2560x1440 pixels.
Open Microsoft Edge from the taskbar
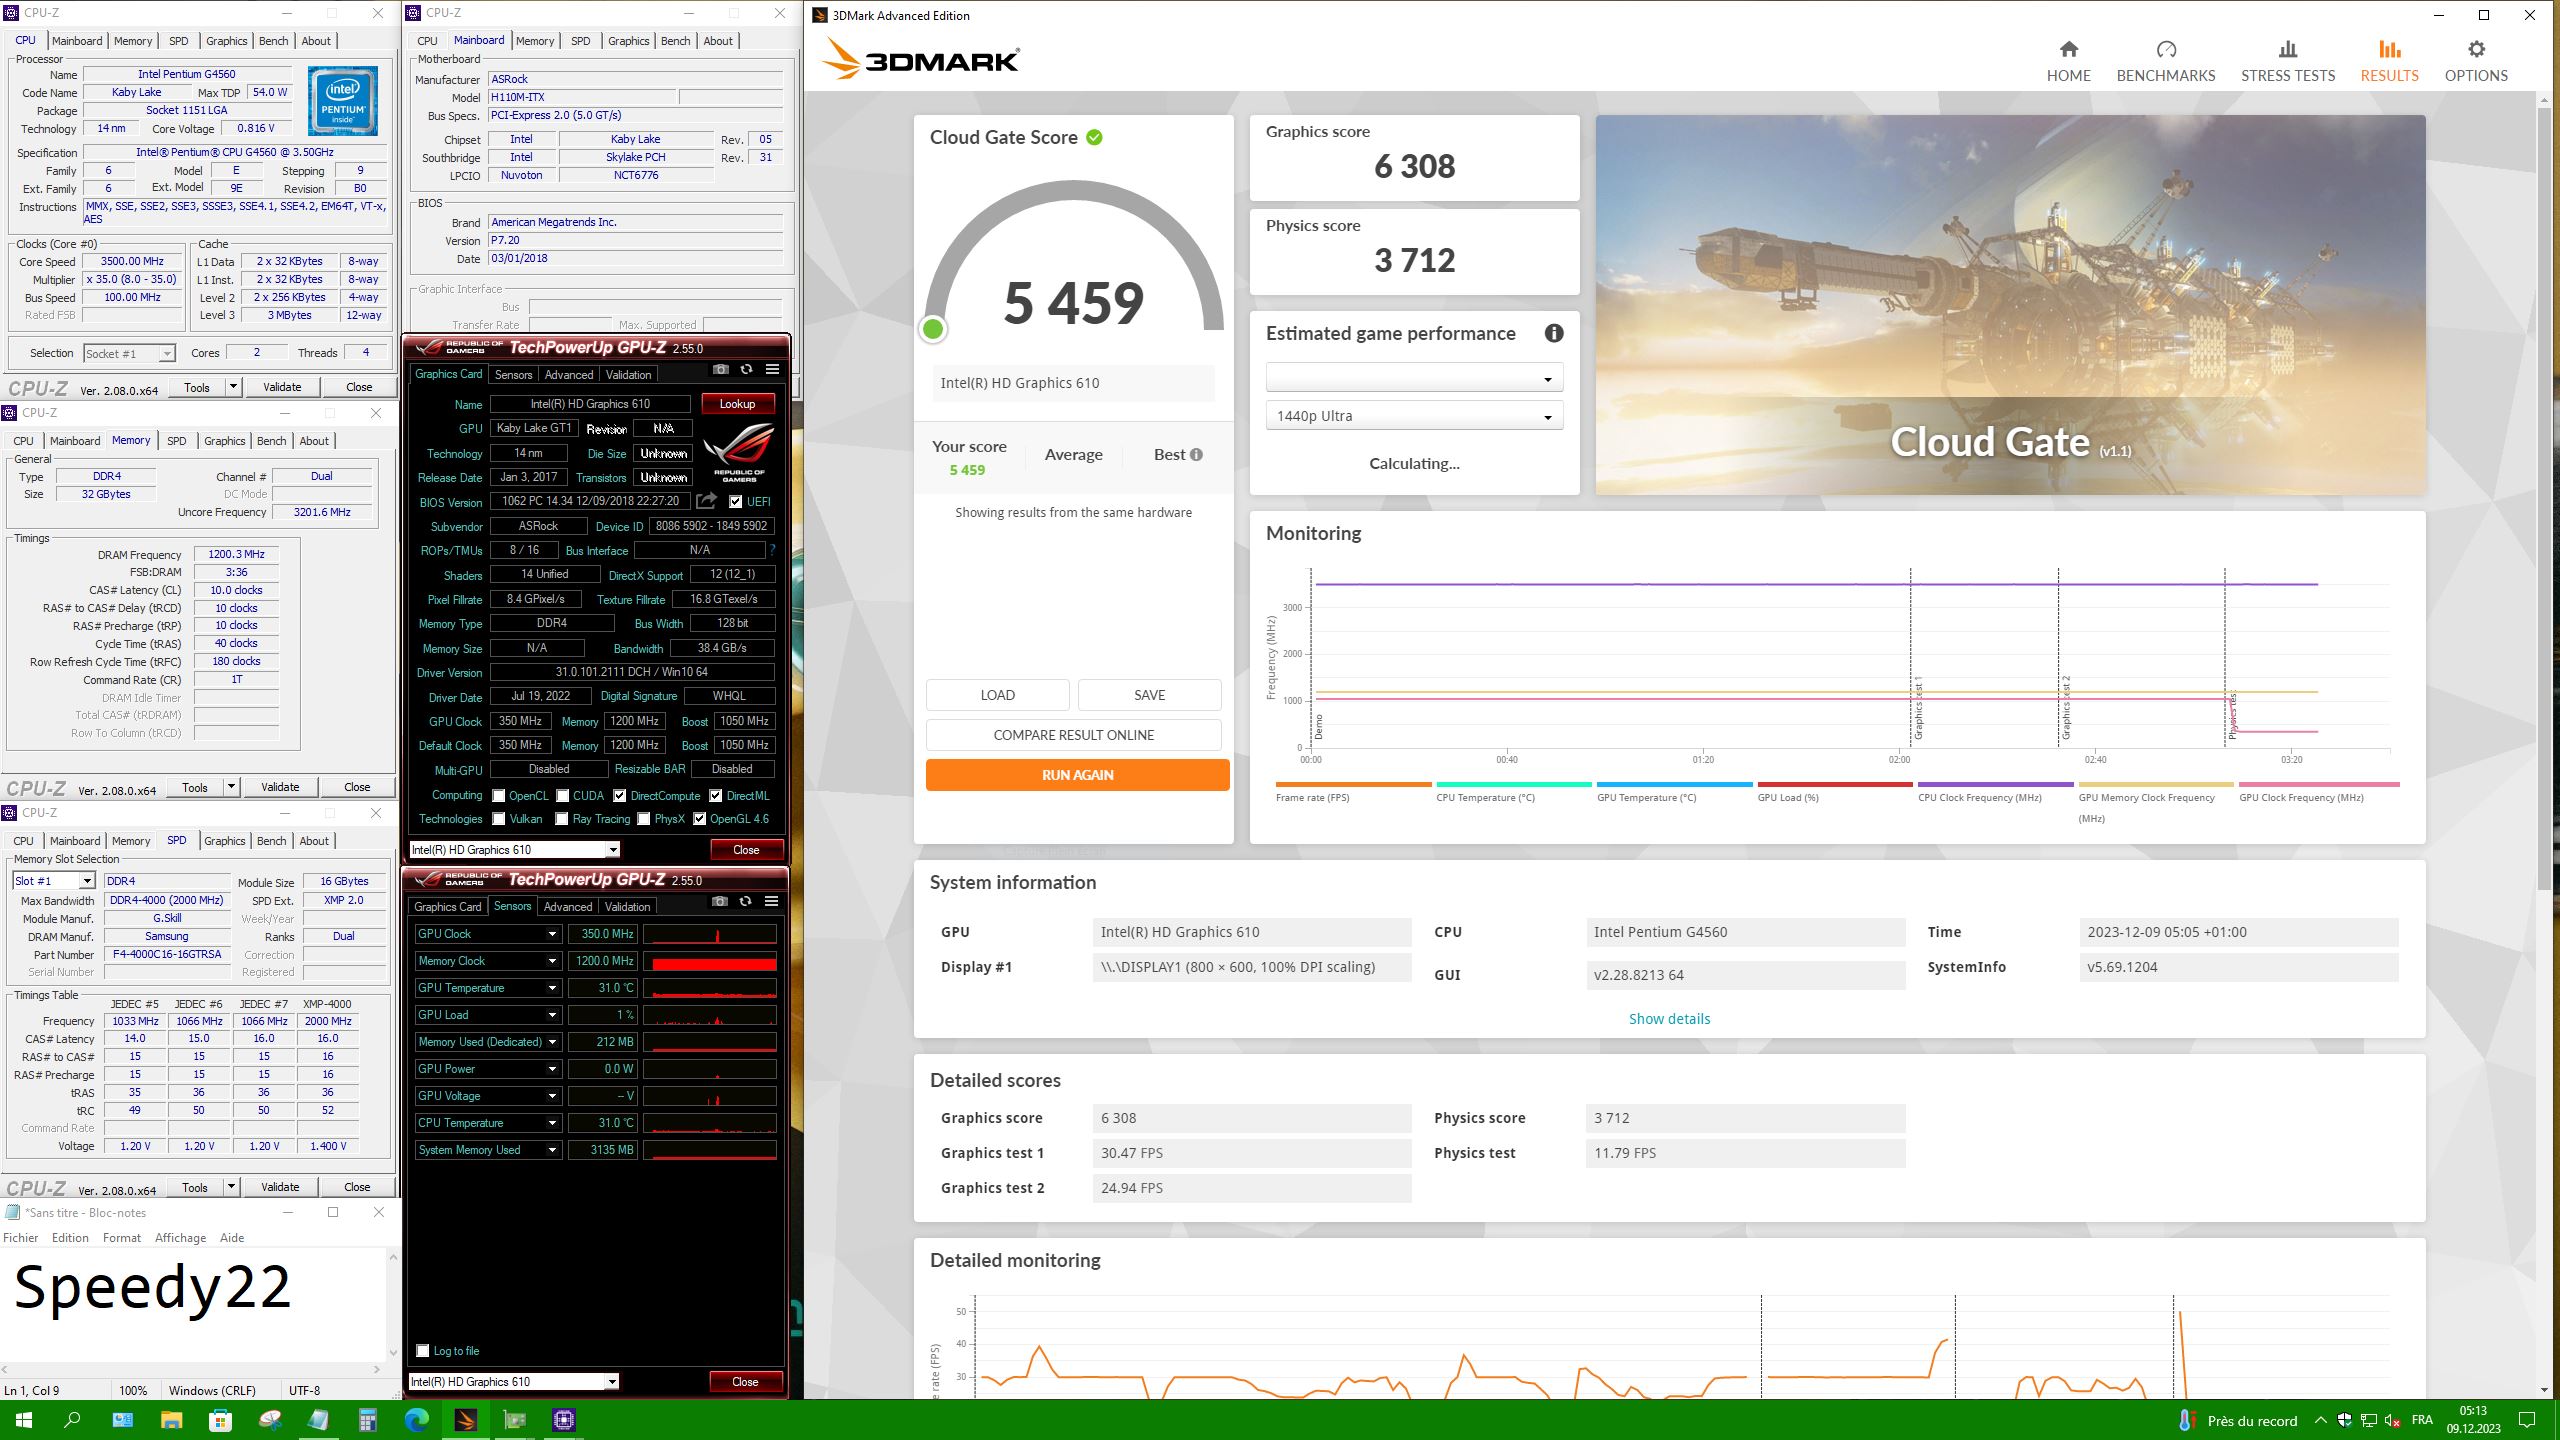coord(417,1420)
